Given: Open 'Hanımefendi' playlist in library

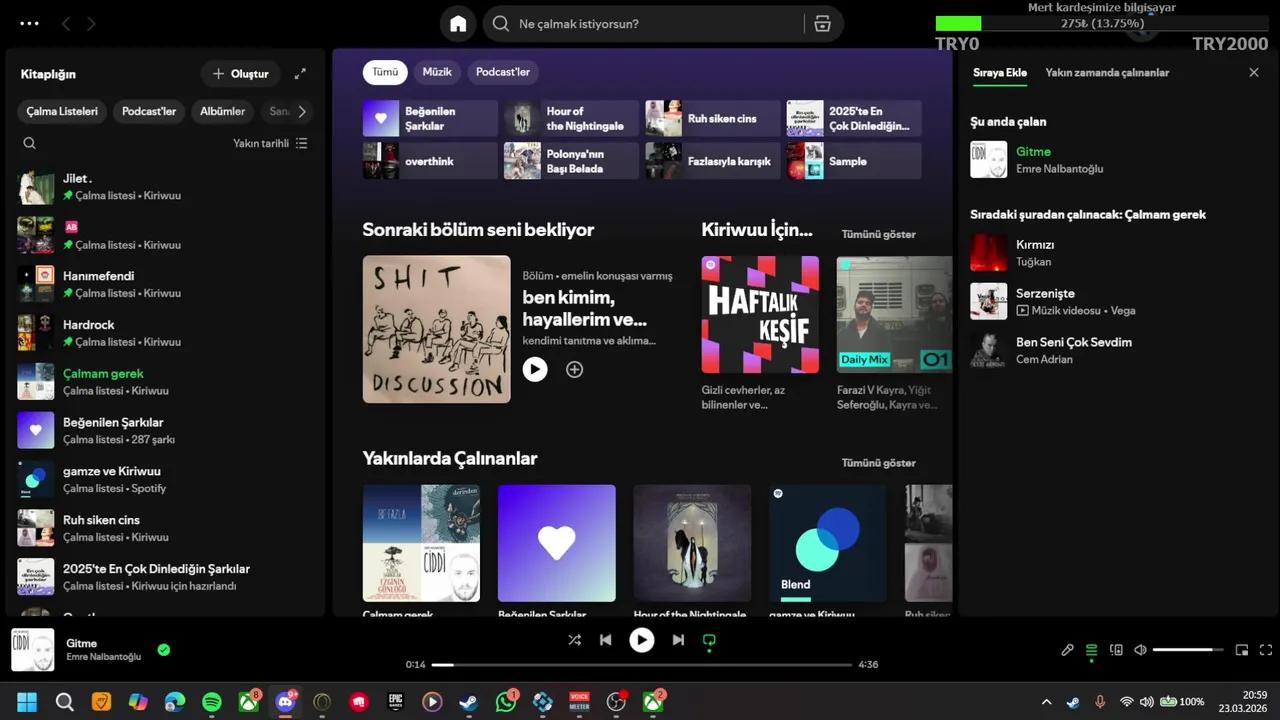Looking at the screenshot, I should pos(166,284).
